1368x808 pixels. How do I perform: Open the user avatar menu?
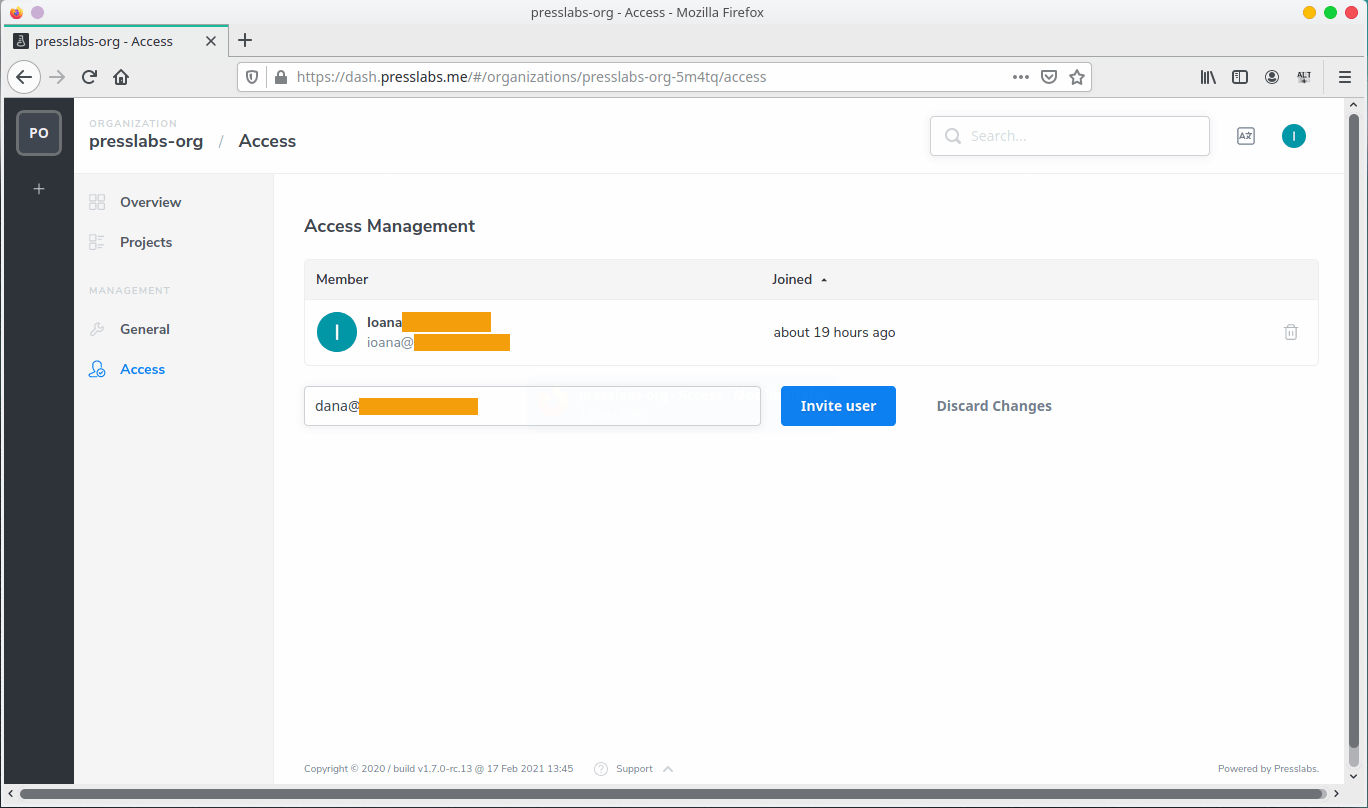pos(1294,136)
